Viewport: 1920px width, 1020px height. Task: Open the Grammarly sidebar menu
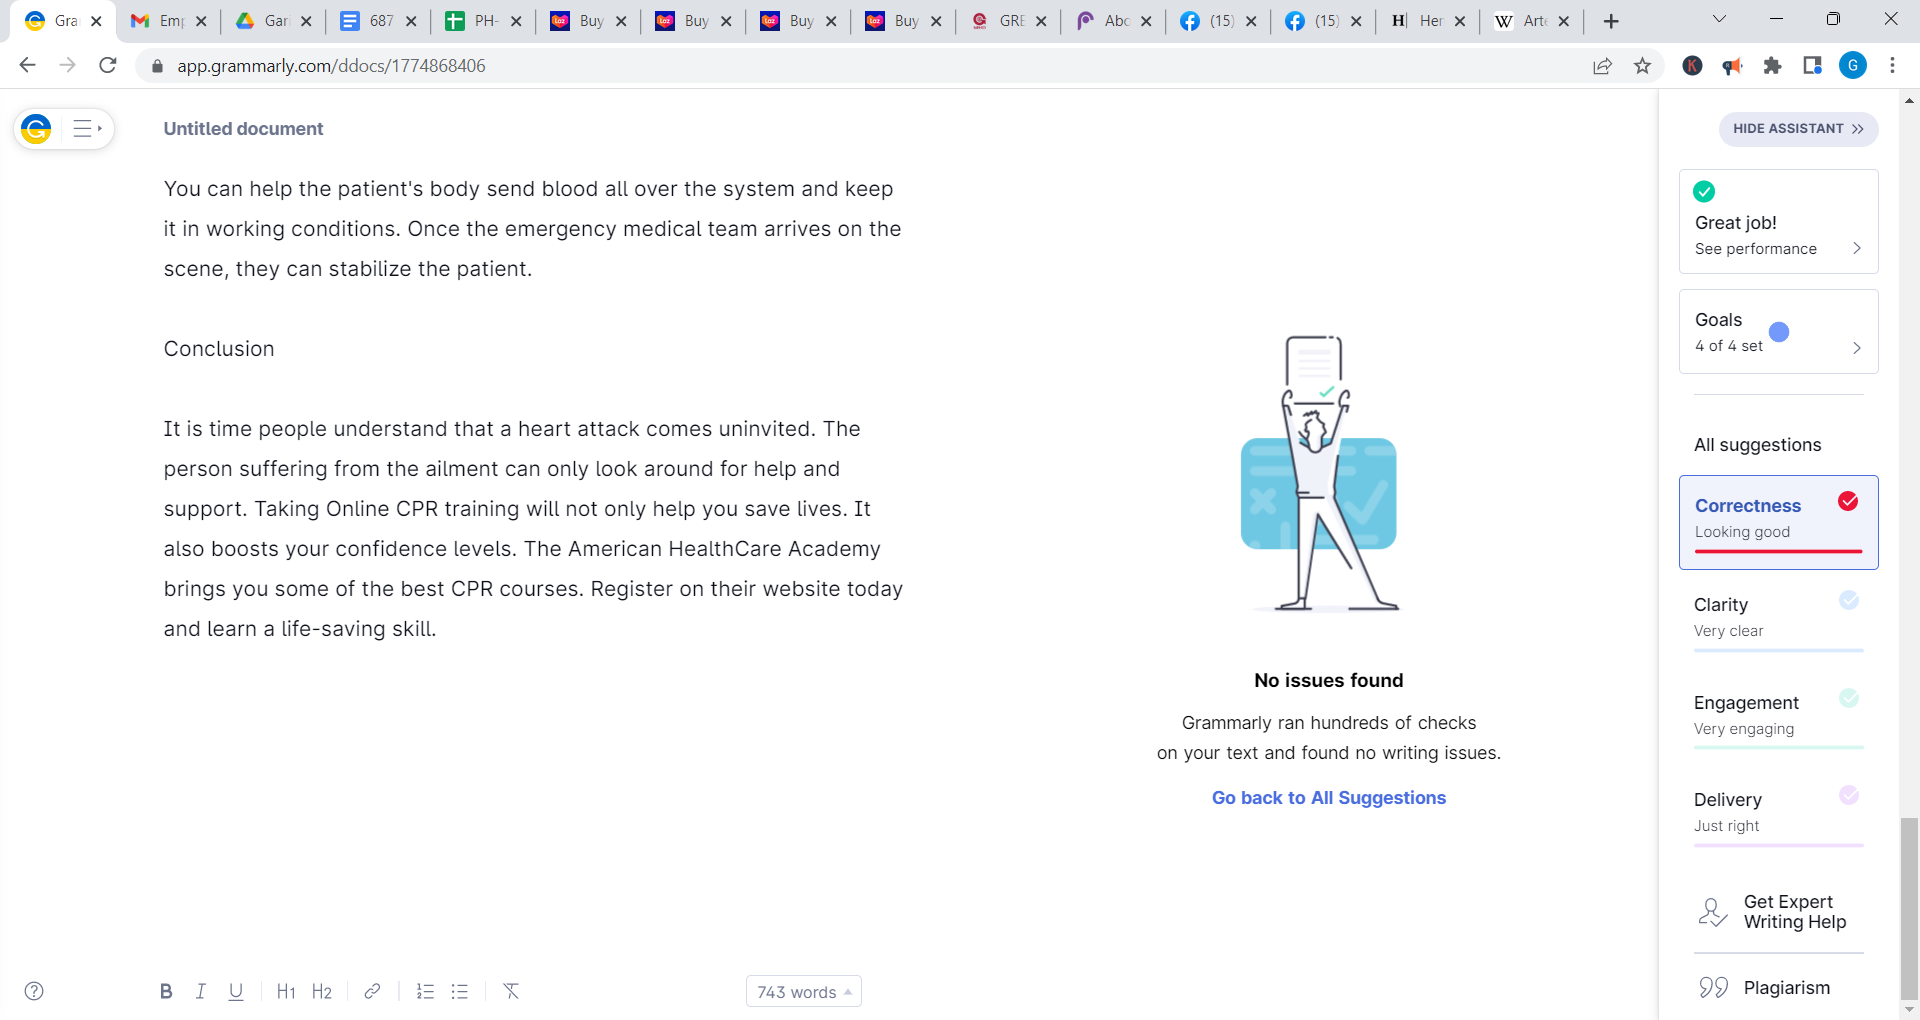coord(87,129)
